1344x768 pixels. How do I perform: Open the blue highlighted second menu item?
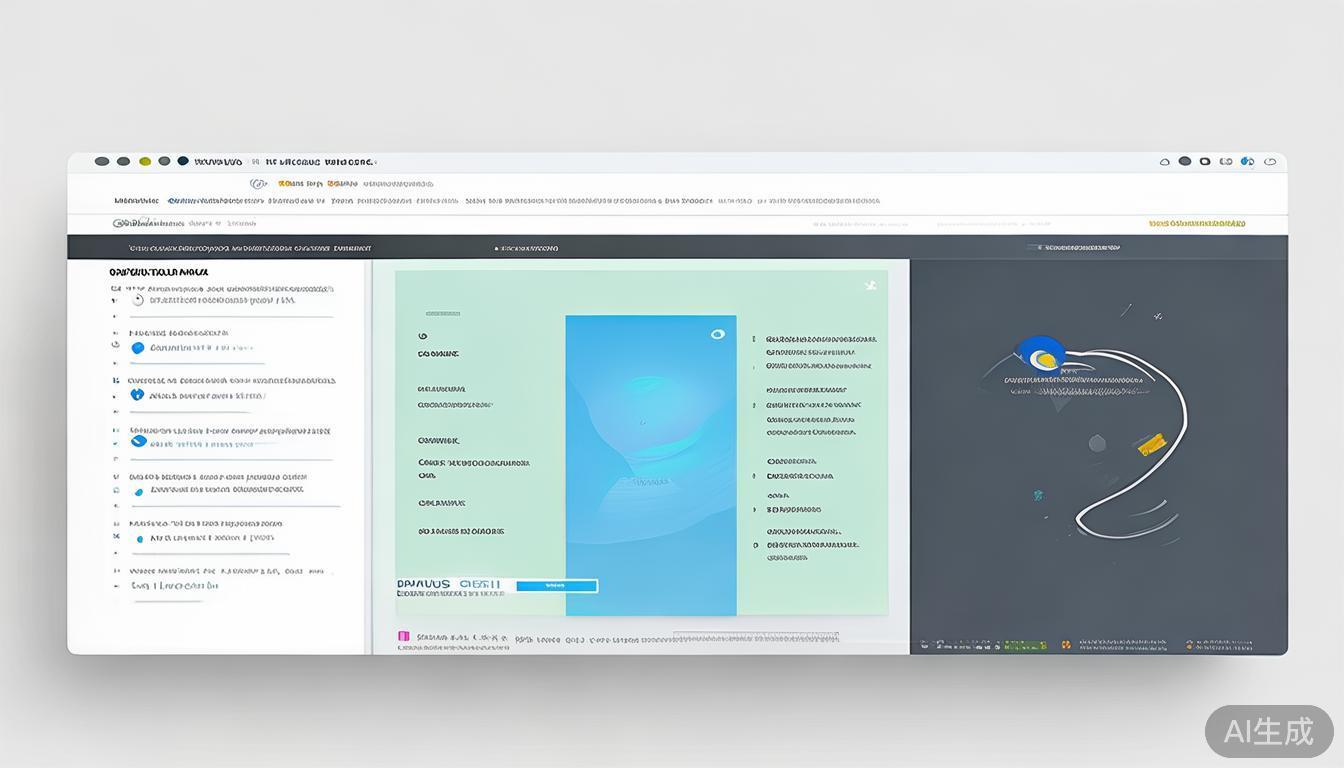[215, 201]
